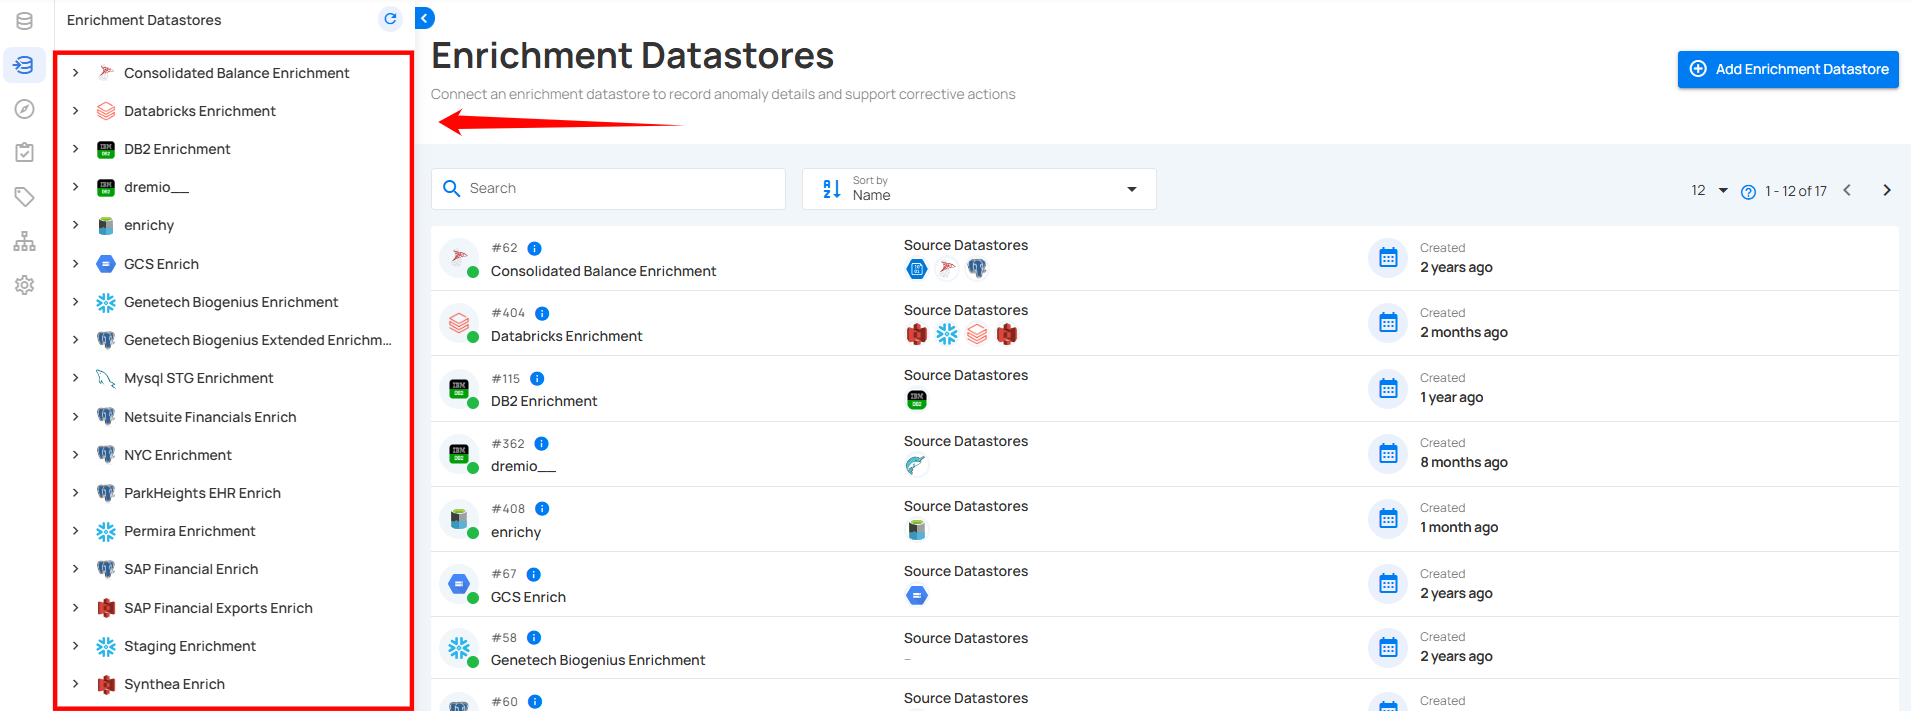Select NYC Enrichment in tree
Image resolution: width=1911 pixels, height=711 pixels.
[x=178, y=455]
